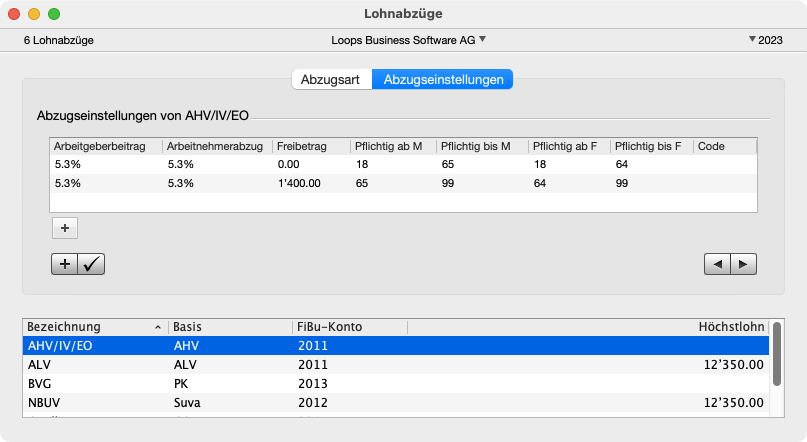Go to next record with right arrow
807x442 pixels.
tap(743, 264)
